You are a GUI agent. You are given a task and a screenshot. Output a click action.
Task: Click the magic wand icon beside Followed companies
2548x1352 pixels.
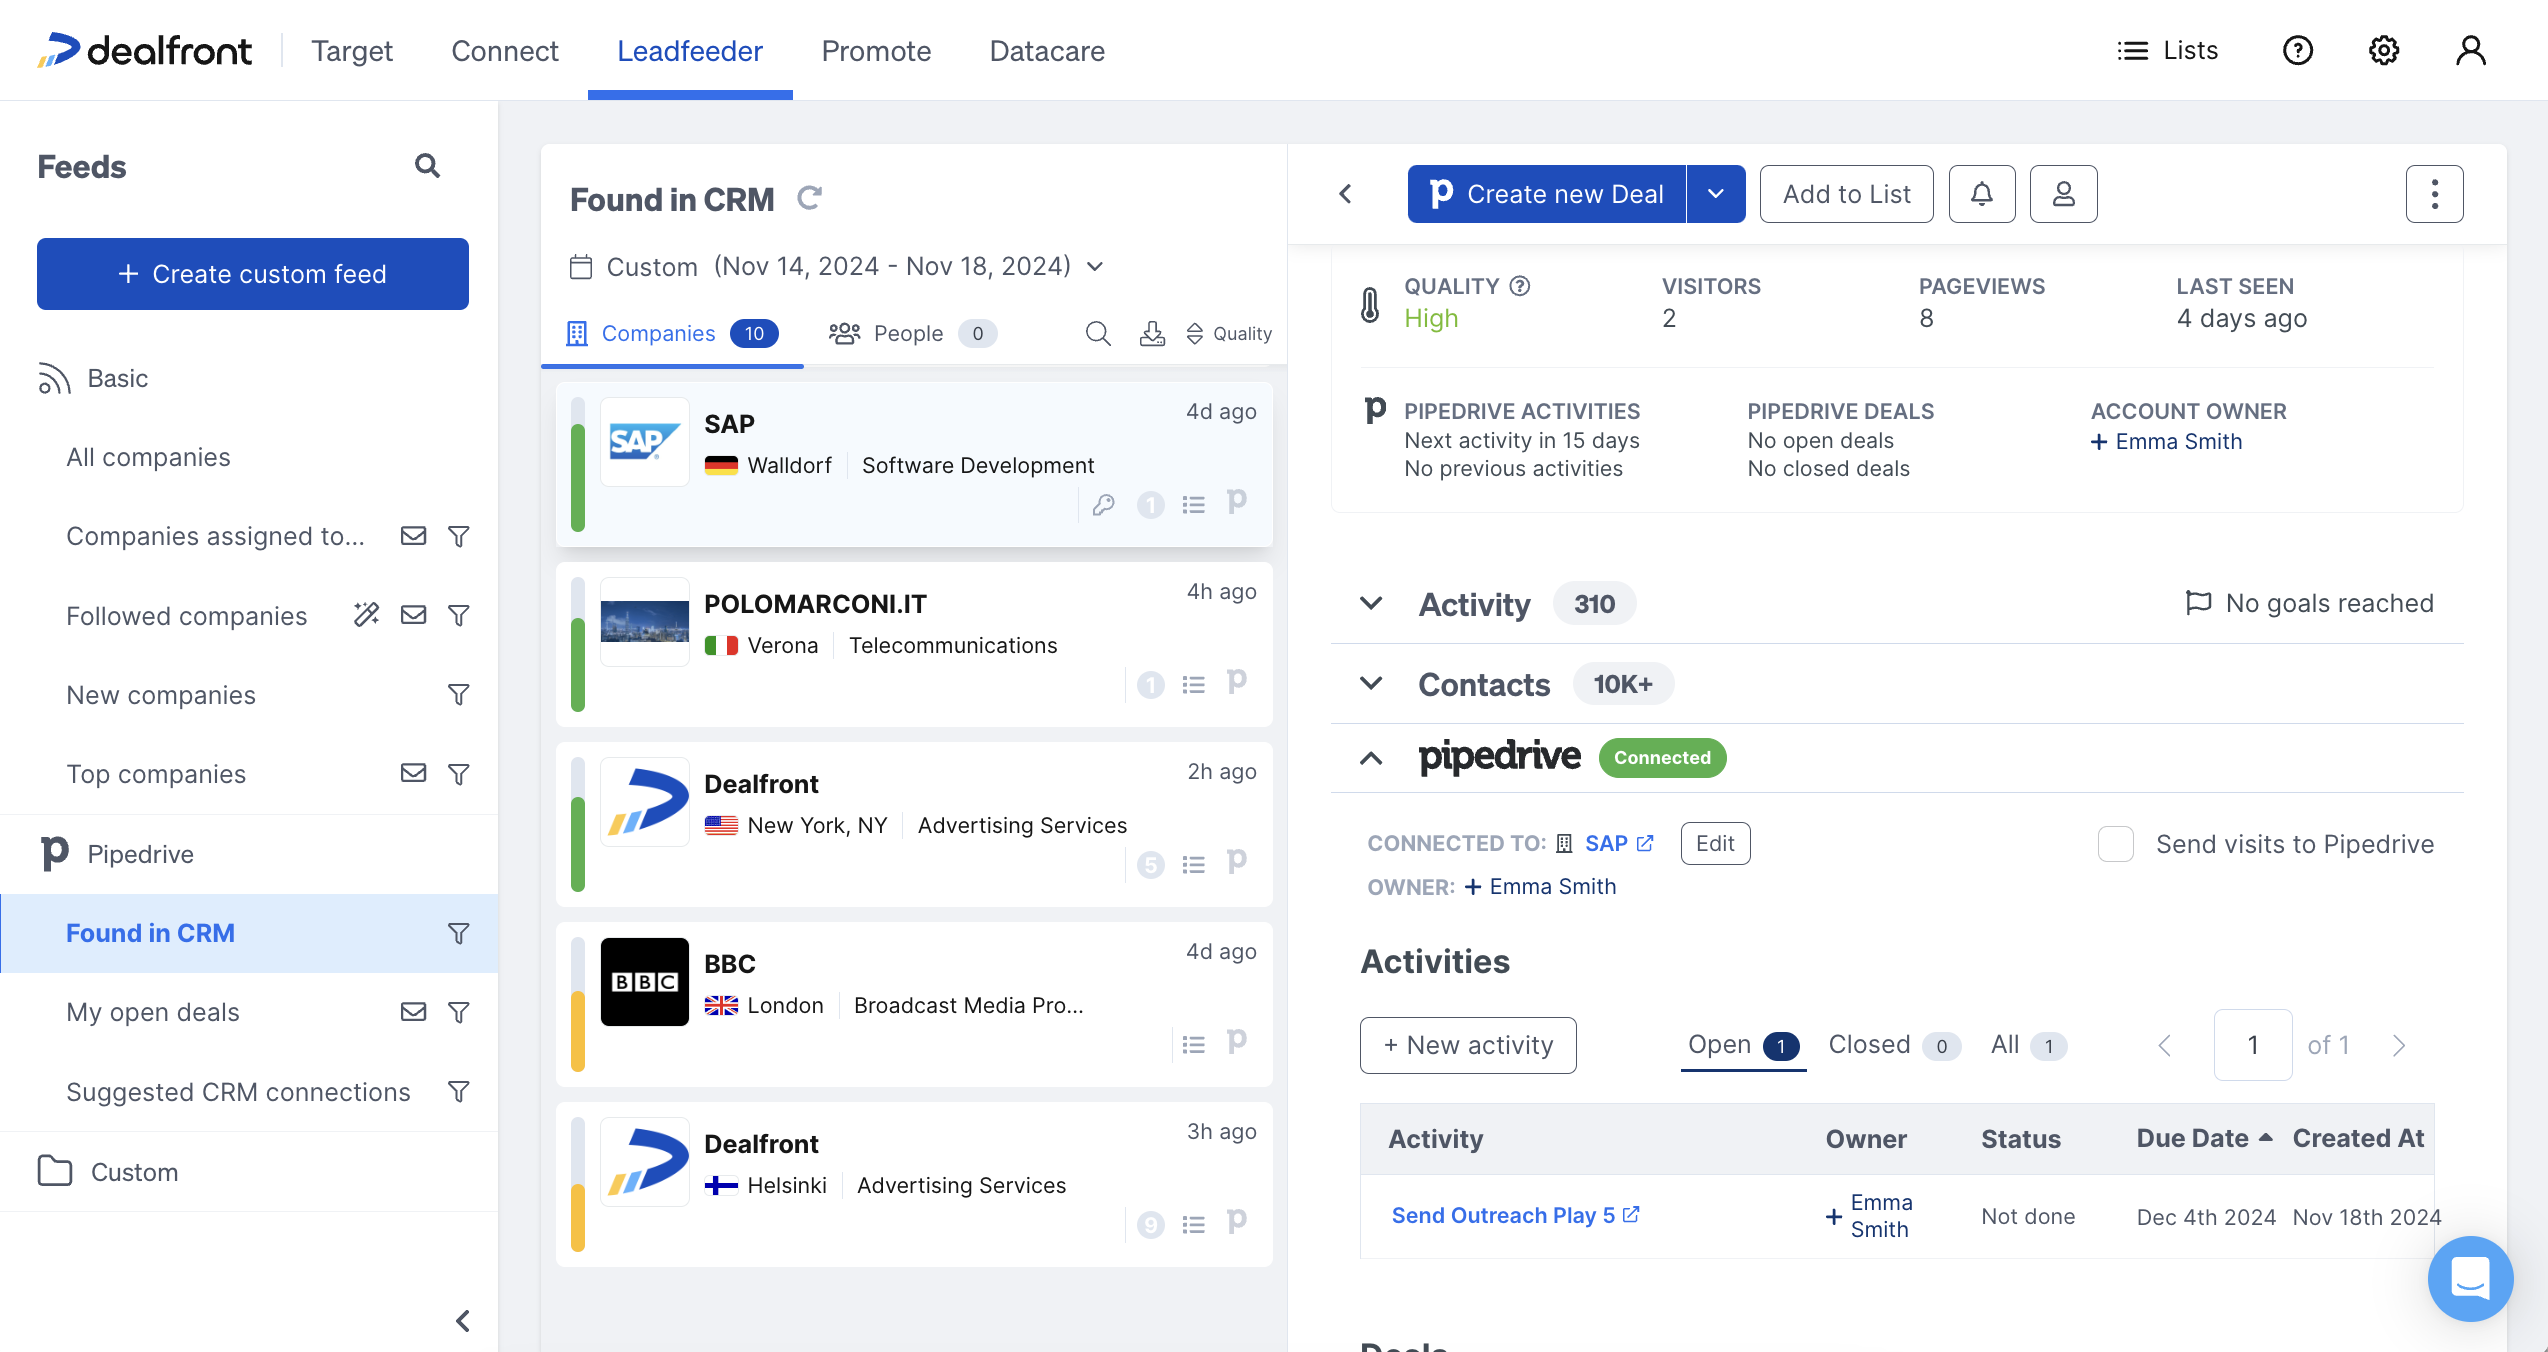366,615
